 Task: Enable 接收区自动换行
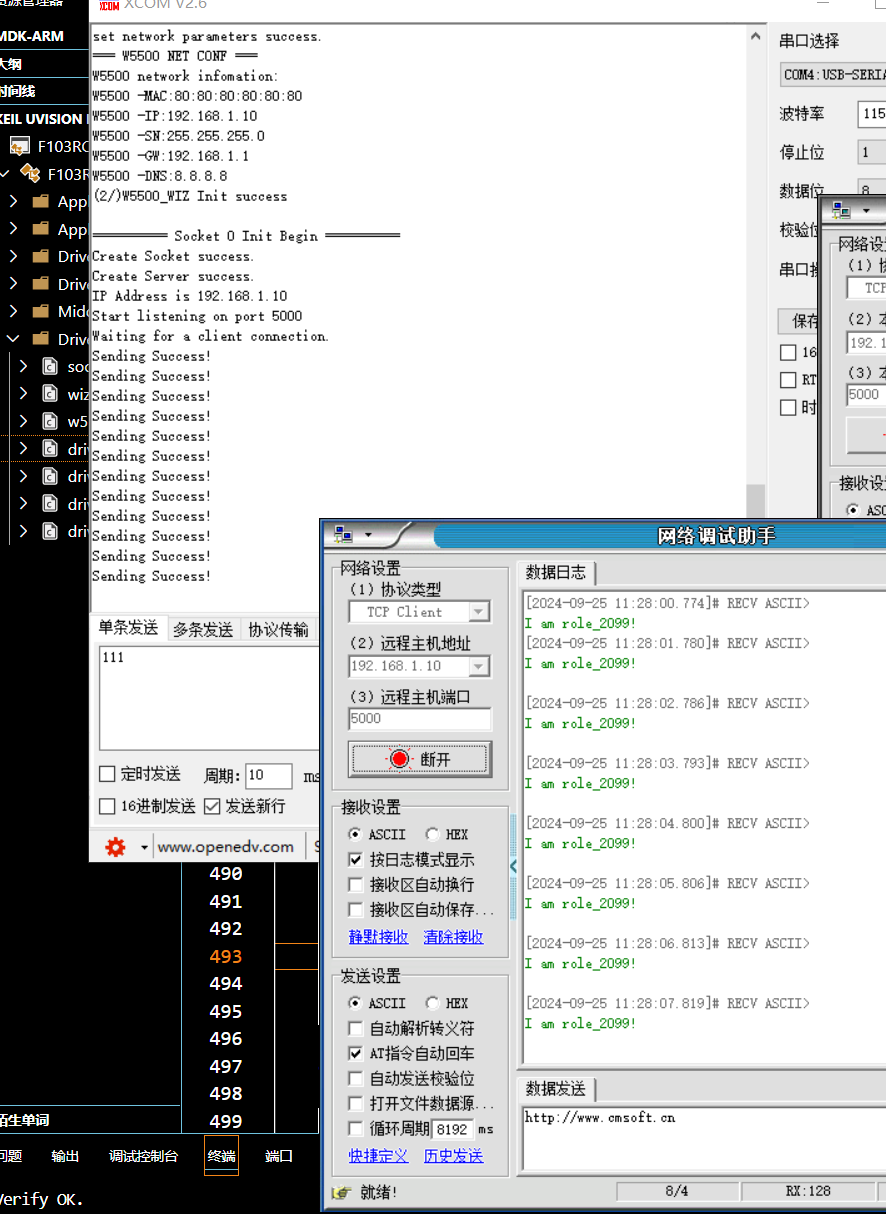point(355,884)
